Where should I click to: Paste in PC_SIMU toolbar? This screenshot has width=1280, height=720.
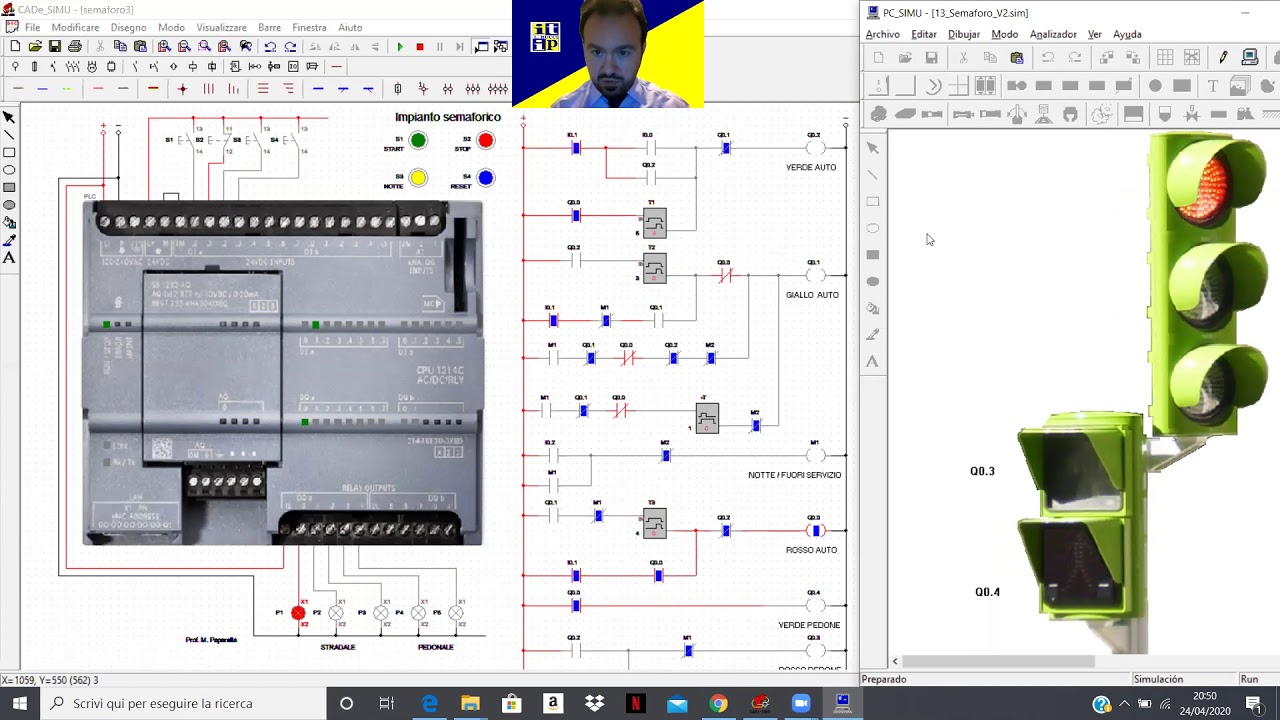click(1017, 58)
